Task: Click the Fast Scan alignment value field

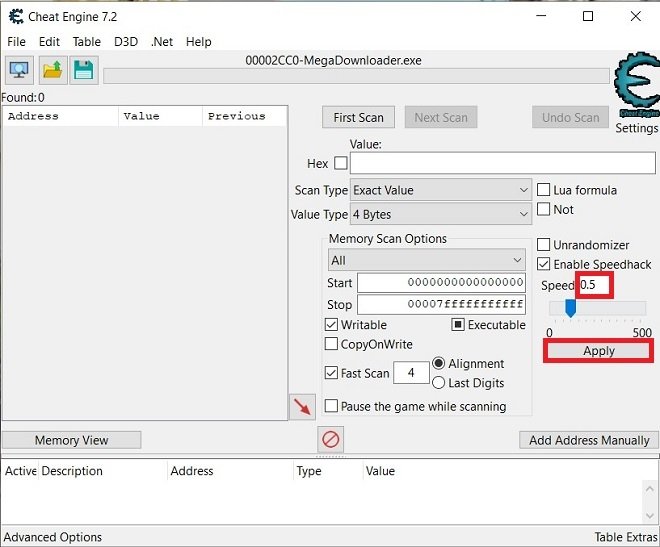Action: (411, 372)
